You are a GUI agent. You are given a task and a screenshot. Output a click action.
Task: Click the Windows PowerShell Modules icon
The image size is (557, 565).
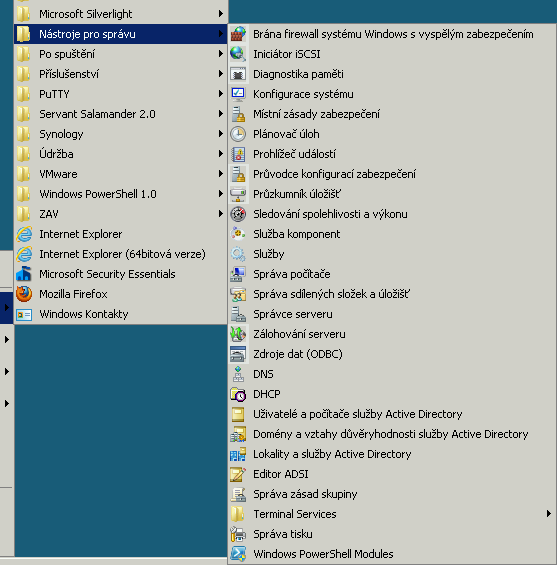(x=238, y=554)
